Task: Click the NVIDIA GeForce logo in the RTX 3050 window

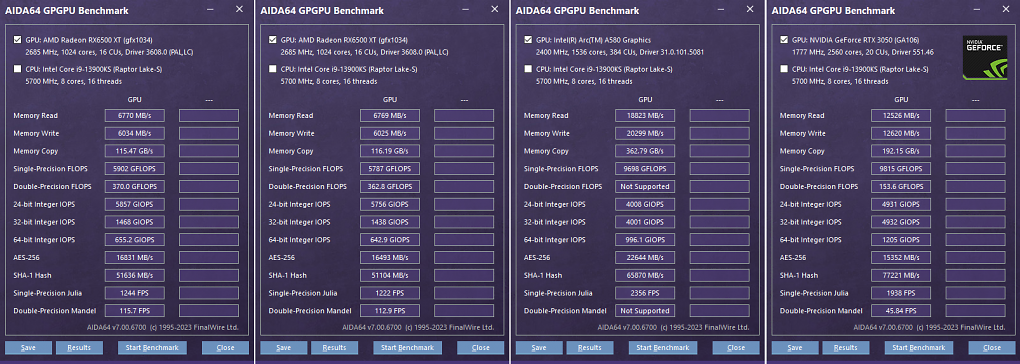Action: (985, 57)
